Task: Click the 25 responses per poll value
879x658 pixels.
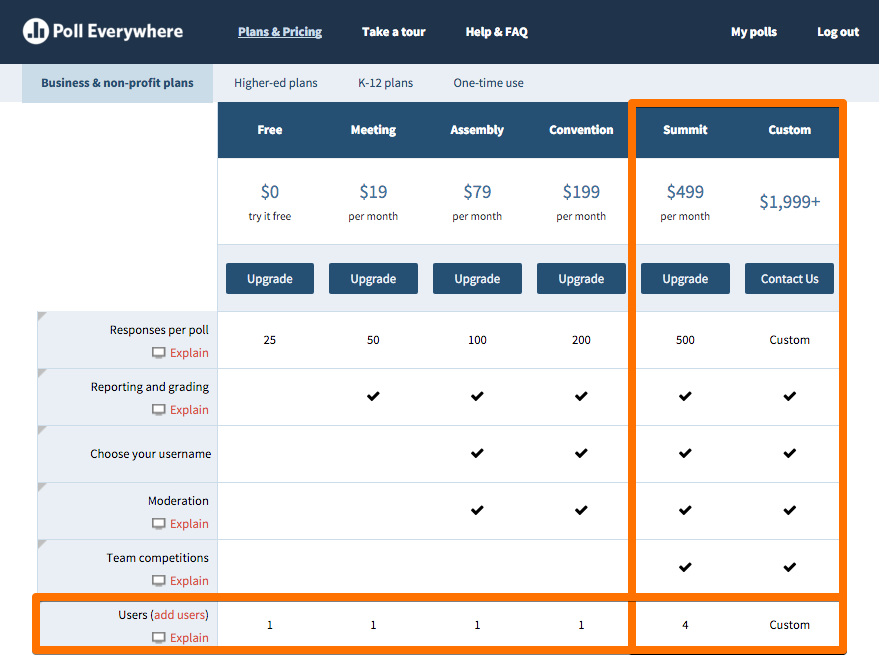Action: pyautogui.click(x=270, y=340)
